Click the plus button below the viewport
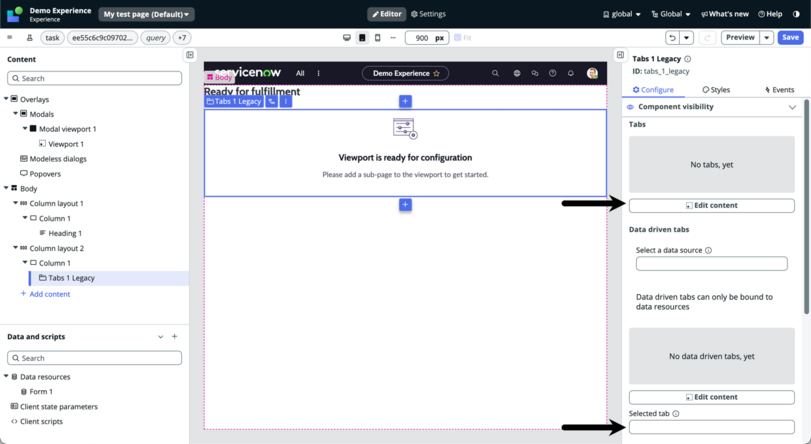811x444 pixels. (406, 205)
